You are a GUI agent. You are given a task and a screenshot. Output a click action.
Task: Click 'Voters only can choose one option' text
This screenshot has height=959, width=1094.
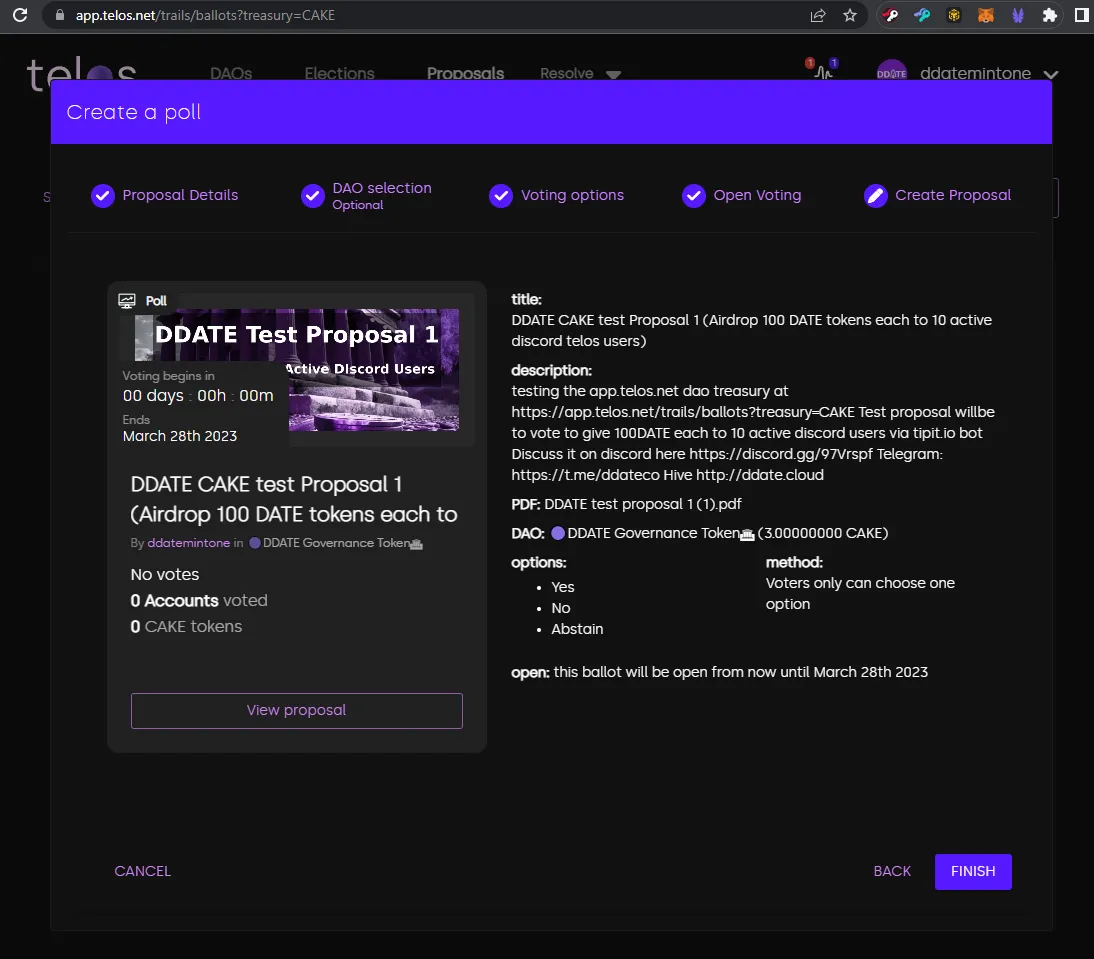point(860,594)
